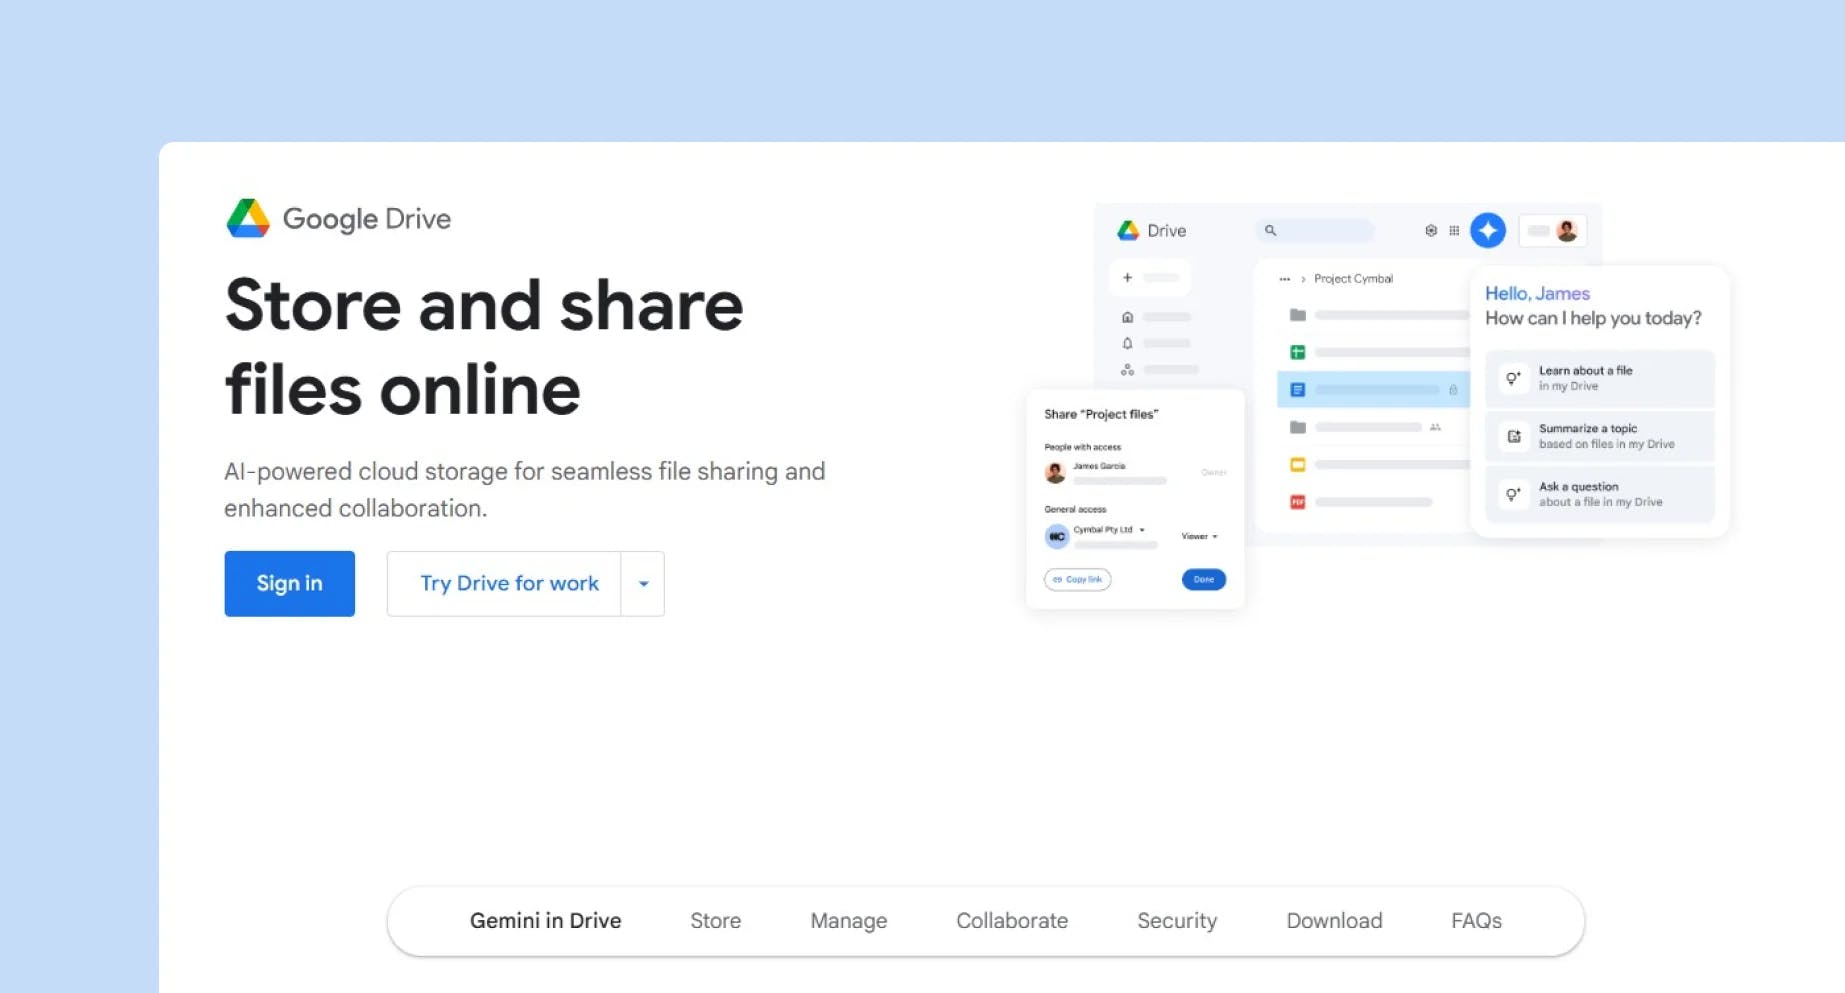Switch to the Manage tab

[x=849, y=921]
